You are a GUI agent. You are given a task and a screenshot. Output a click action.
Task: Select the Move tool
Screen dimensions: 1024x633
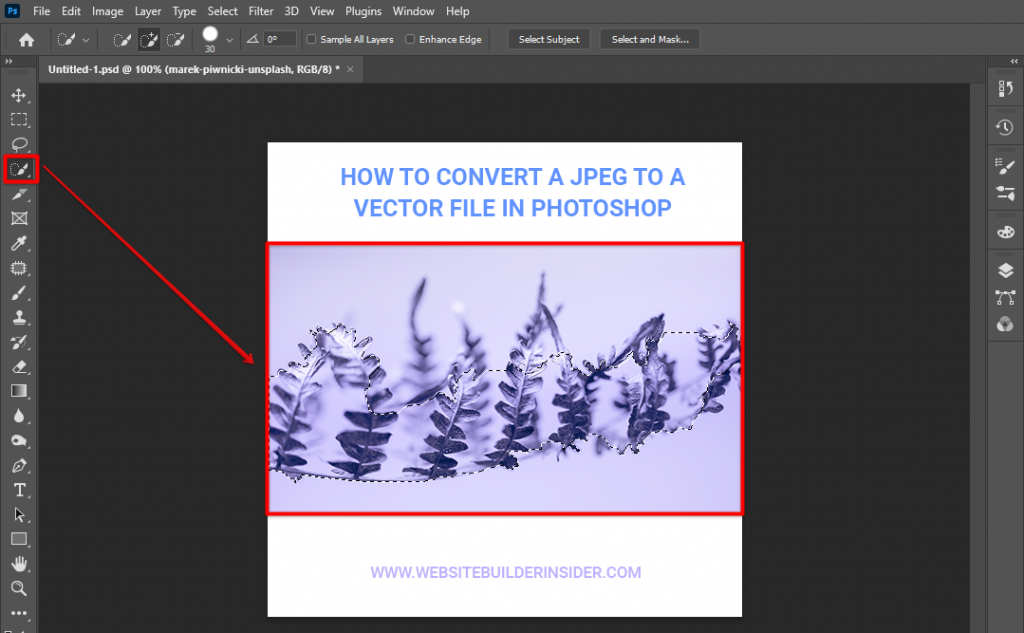coord(19,96)
